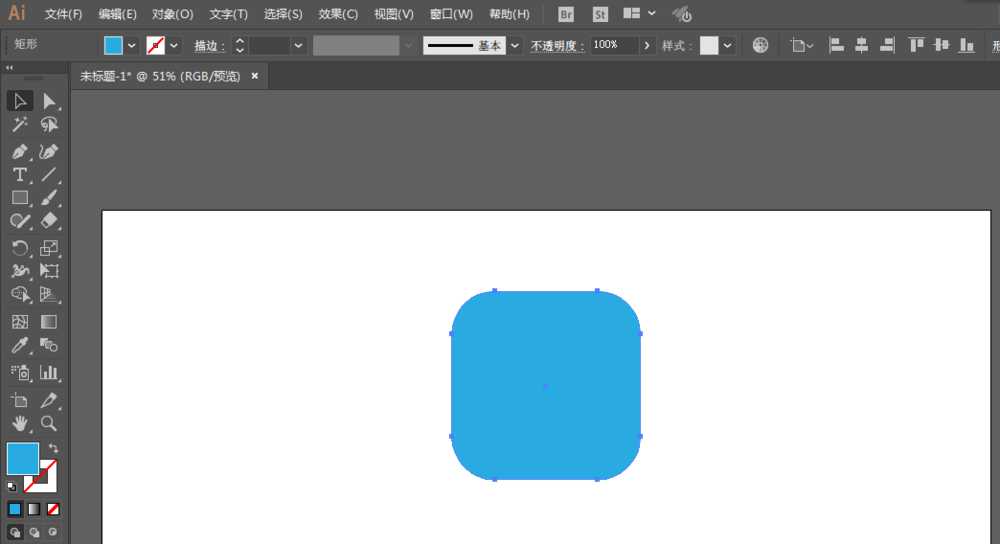Viewport: 1000px width, 544px height.
Task: Open Adobe Bridge with the Br icon
Action: tap(566, 14)
